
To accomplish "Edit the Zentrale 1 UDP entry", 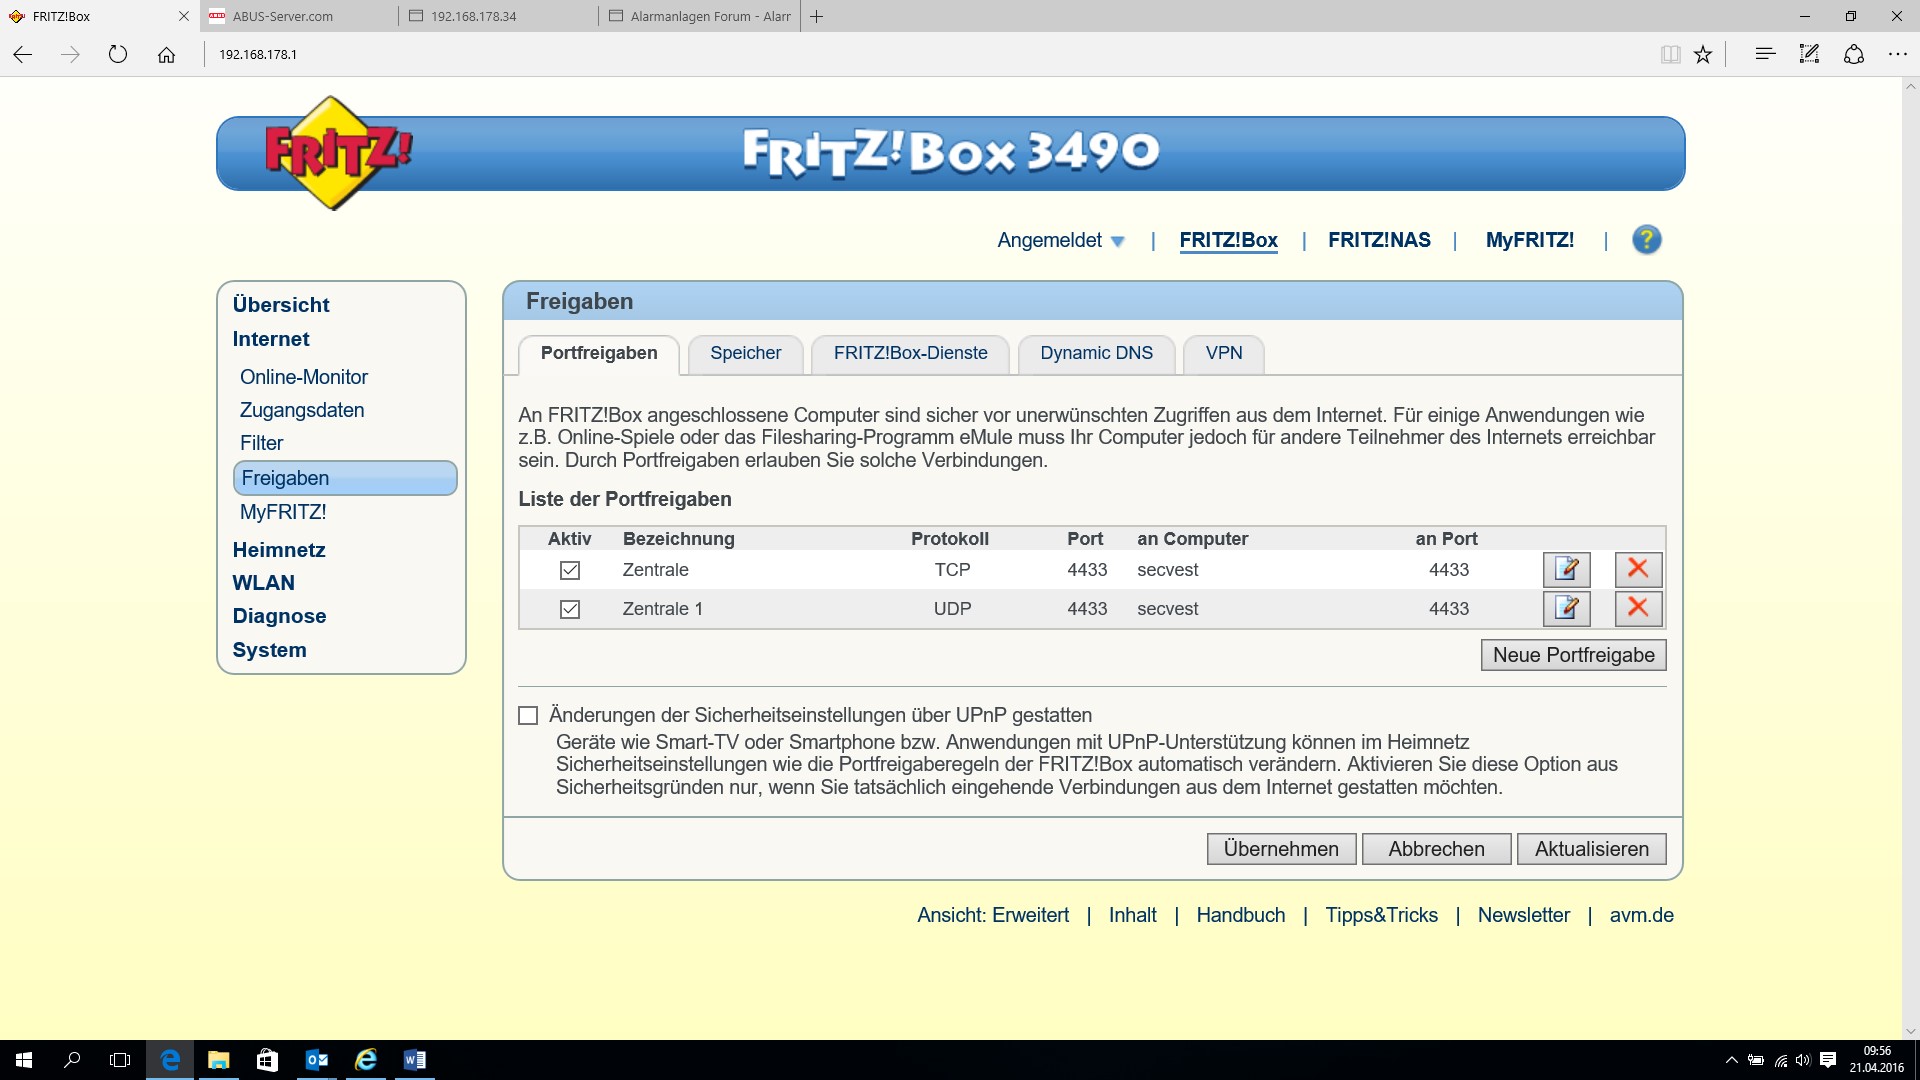I will (1566, 608).
